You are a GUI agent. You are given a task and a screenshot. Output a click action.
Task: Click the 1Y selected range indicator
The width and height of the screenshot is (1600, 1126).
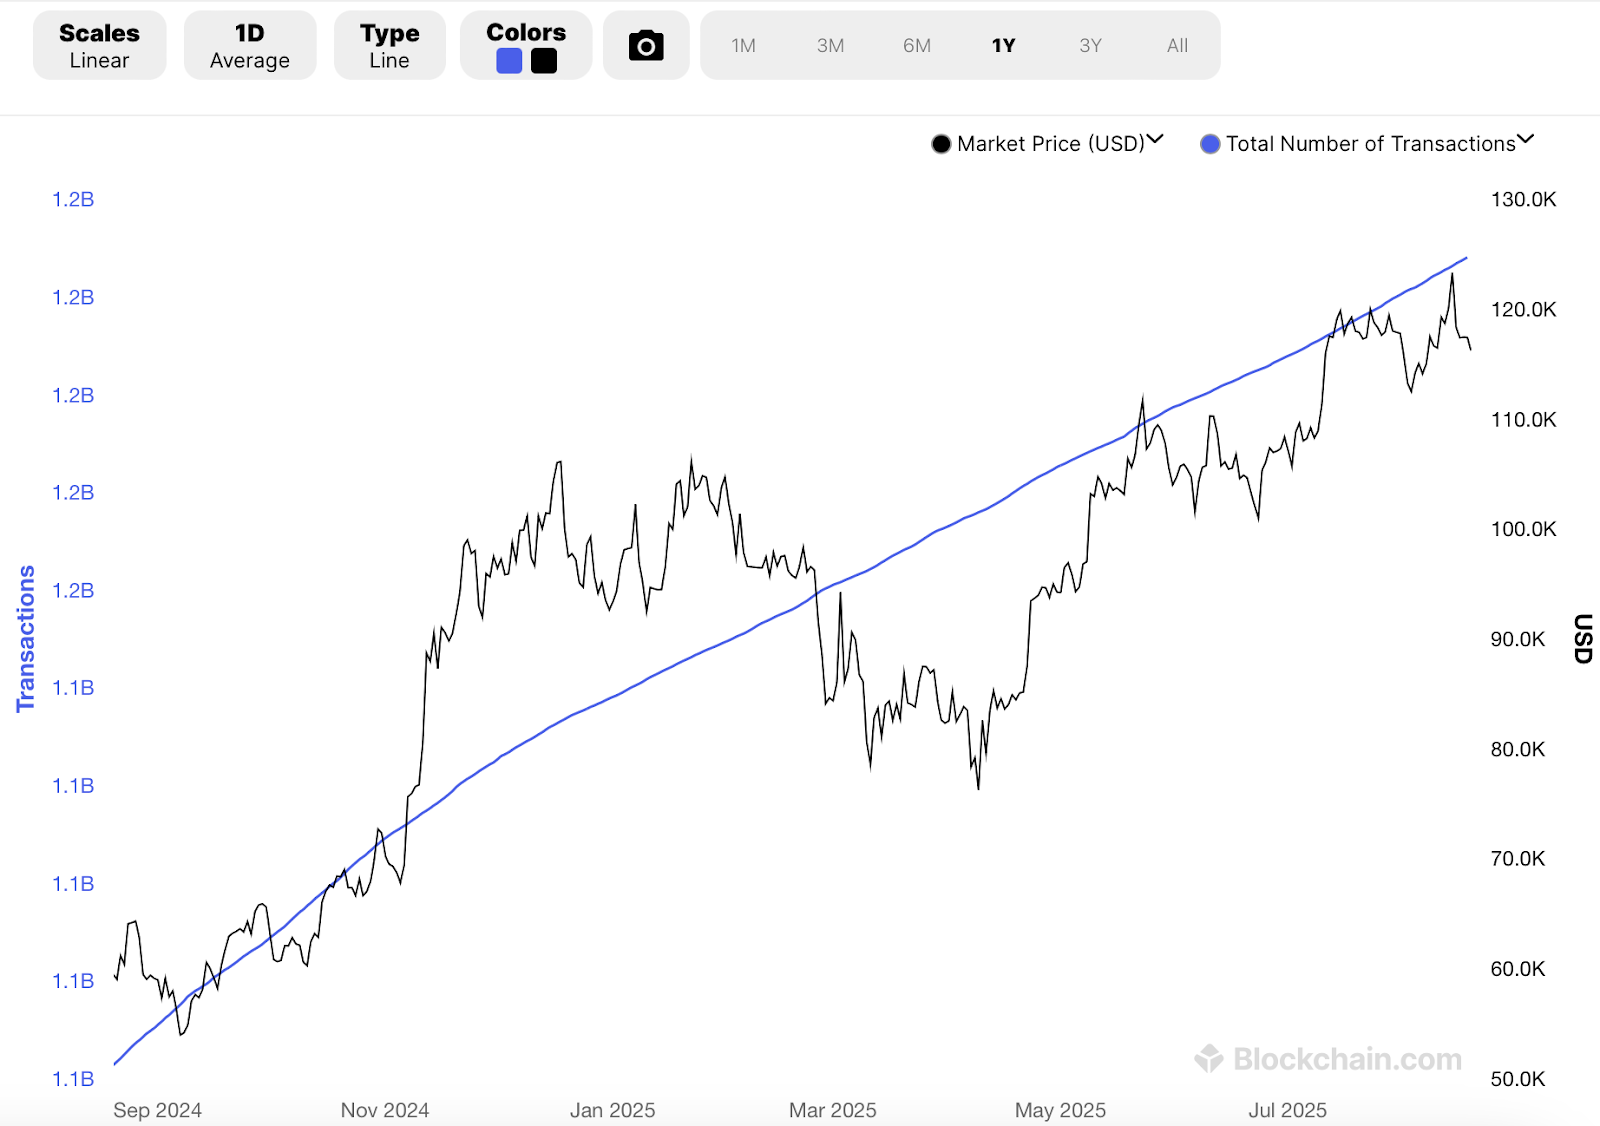(x=1004, y=44)
